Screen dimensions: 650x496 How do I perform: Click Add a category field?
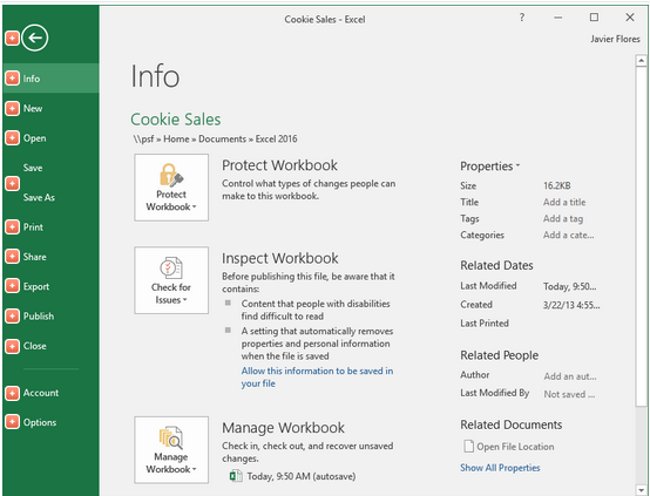pyautogui.click(x=568, y=235)
